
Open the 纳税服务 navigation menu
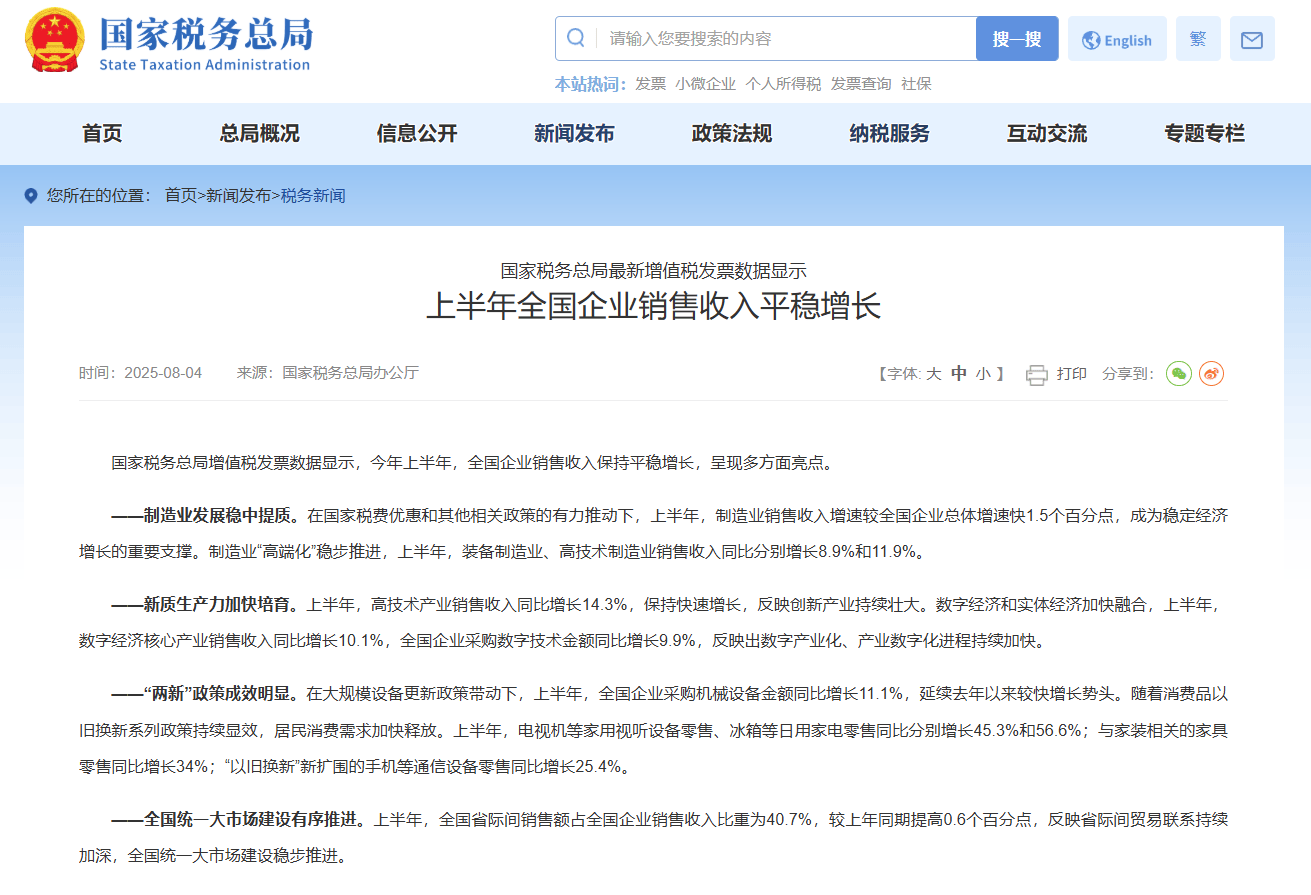pos(889,133)
